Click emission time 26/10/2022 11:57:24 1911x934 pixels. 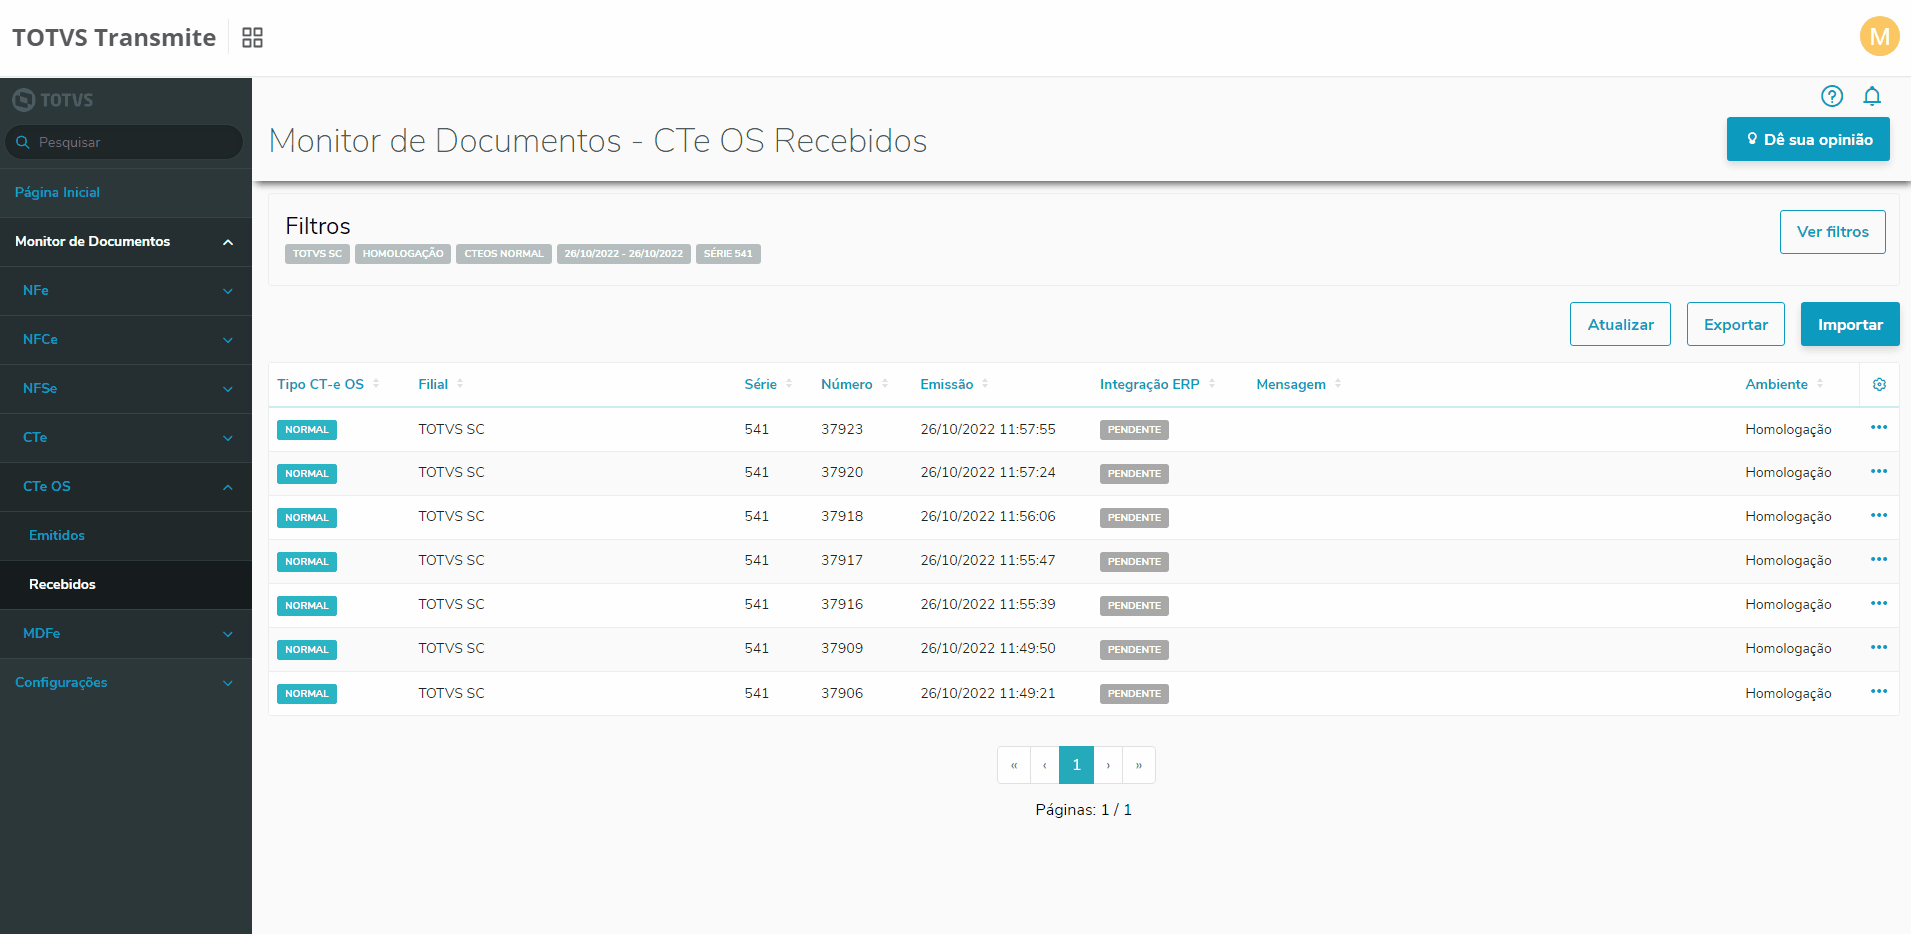tap(988, 472)
